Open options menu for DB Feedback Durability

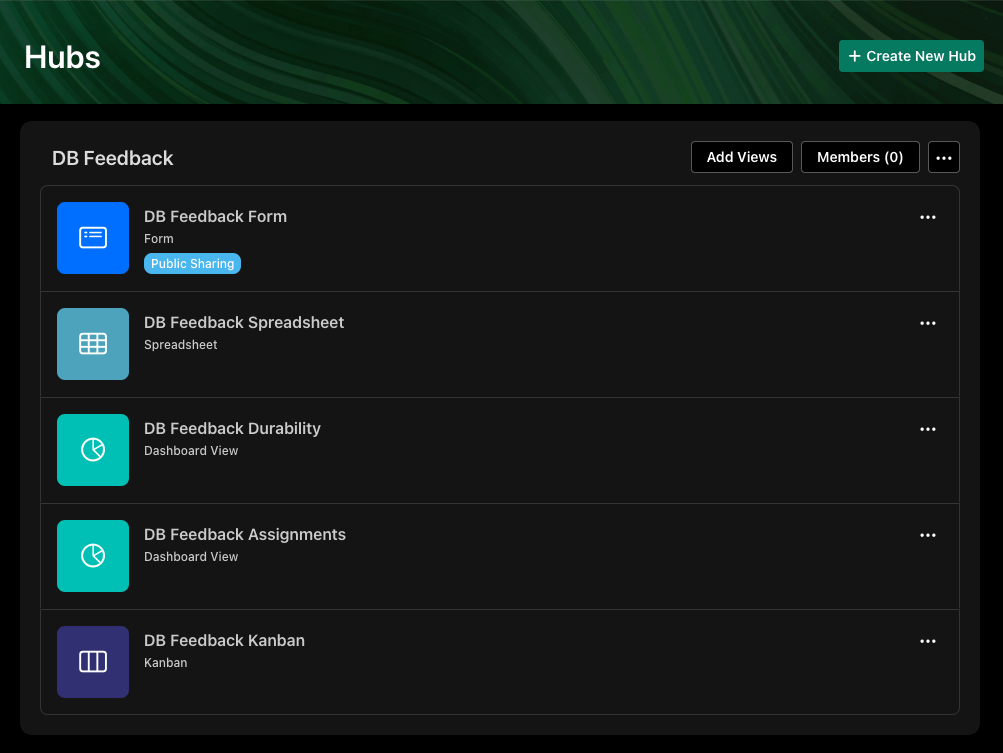[928, 429]
